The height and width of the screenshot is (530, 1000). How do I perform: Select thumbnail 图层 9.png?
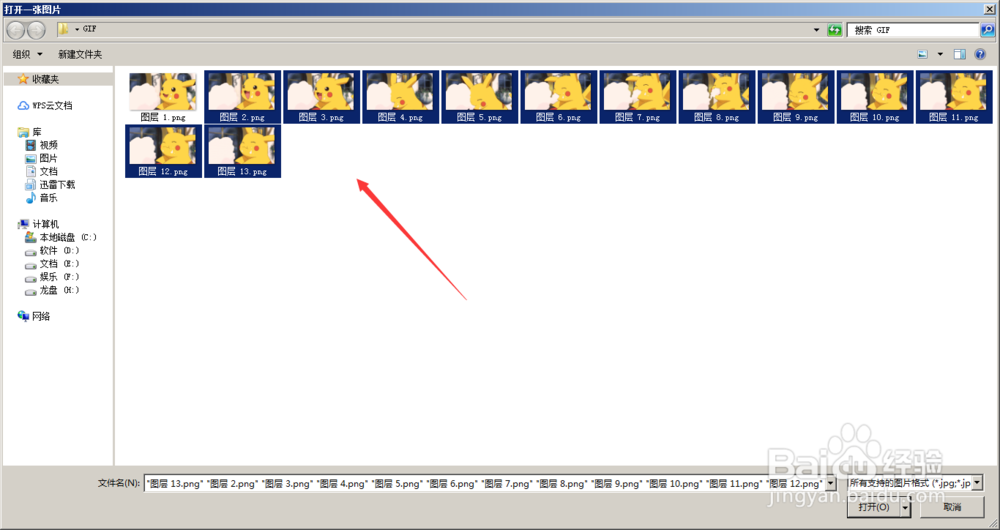coord(796,97)
